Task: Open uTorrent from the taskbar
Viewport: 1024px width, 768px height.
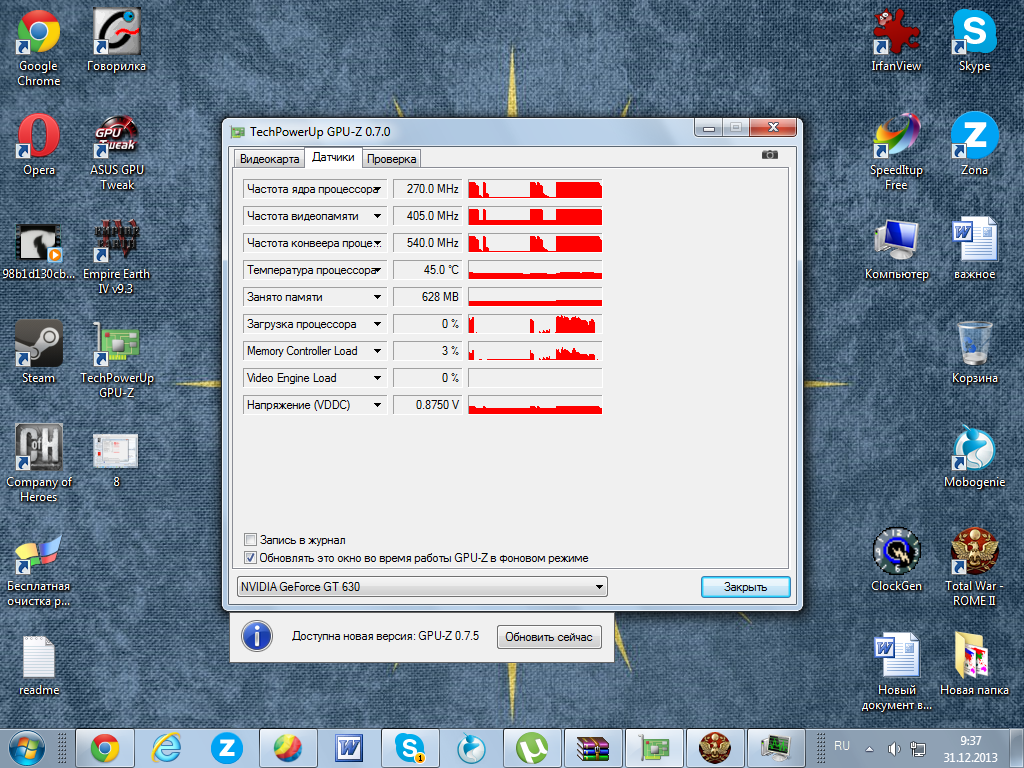Action: 532,748
